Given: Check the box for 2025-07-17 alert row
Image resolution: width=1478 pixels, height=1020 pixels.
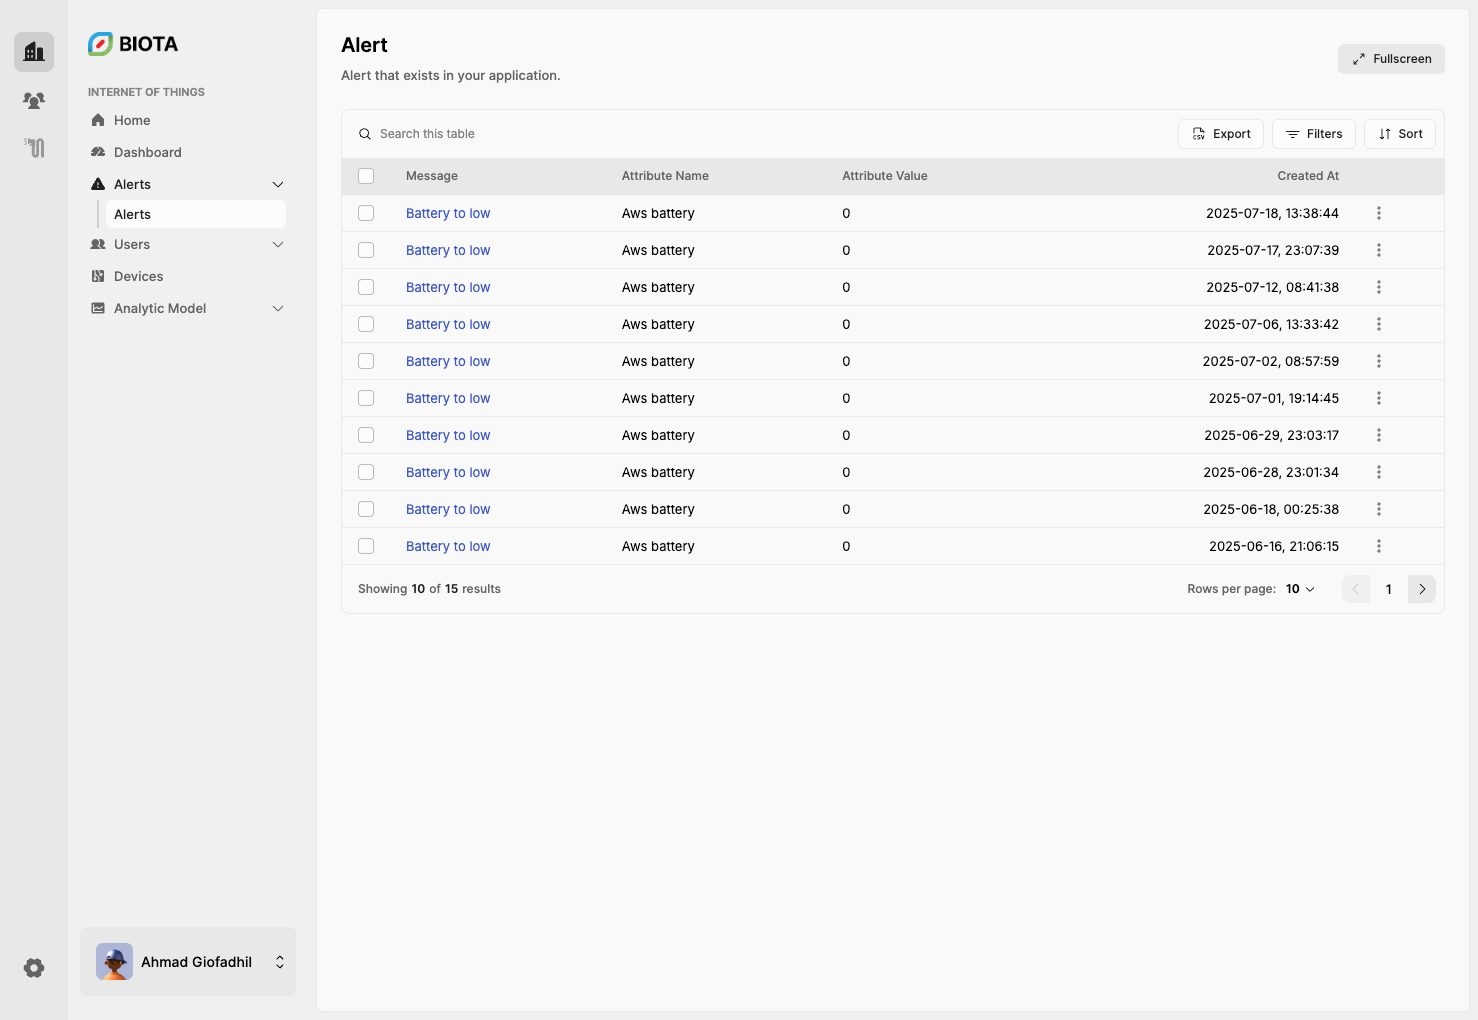Looking at the screenshot, I should pos(366,250).
